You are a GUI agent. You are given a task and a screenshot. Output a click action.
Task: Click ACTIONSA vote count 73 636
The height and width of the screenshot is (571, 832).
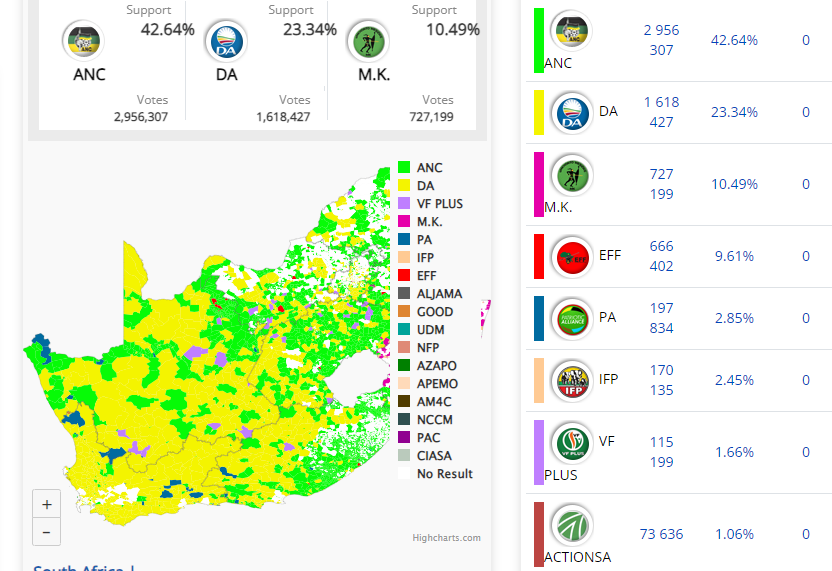click(x=661, y=534)
